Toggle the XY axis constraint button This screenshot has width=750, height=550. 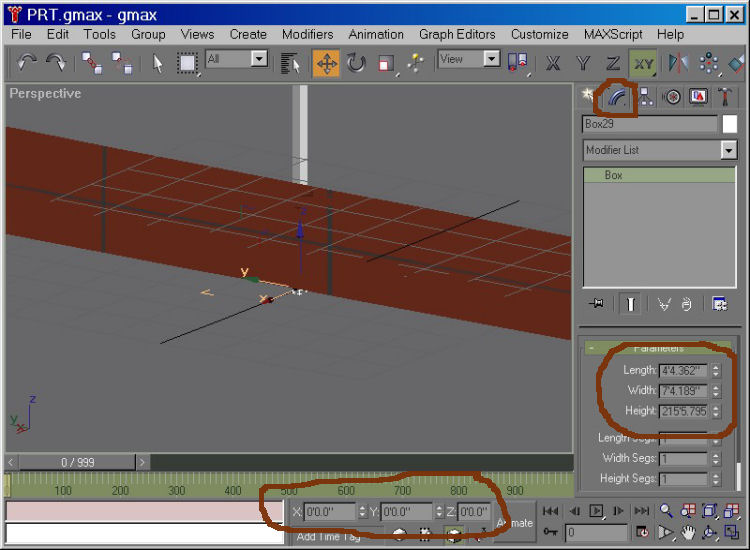pyautogui.click(x=643, y=63)
